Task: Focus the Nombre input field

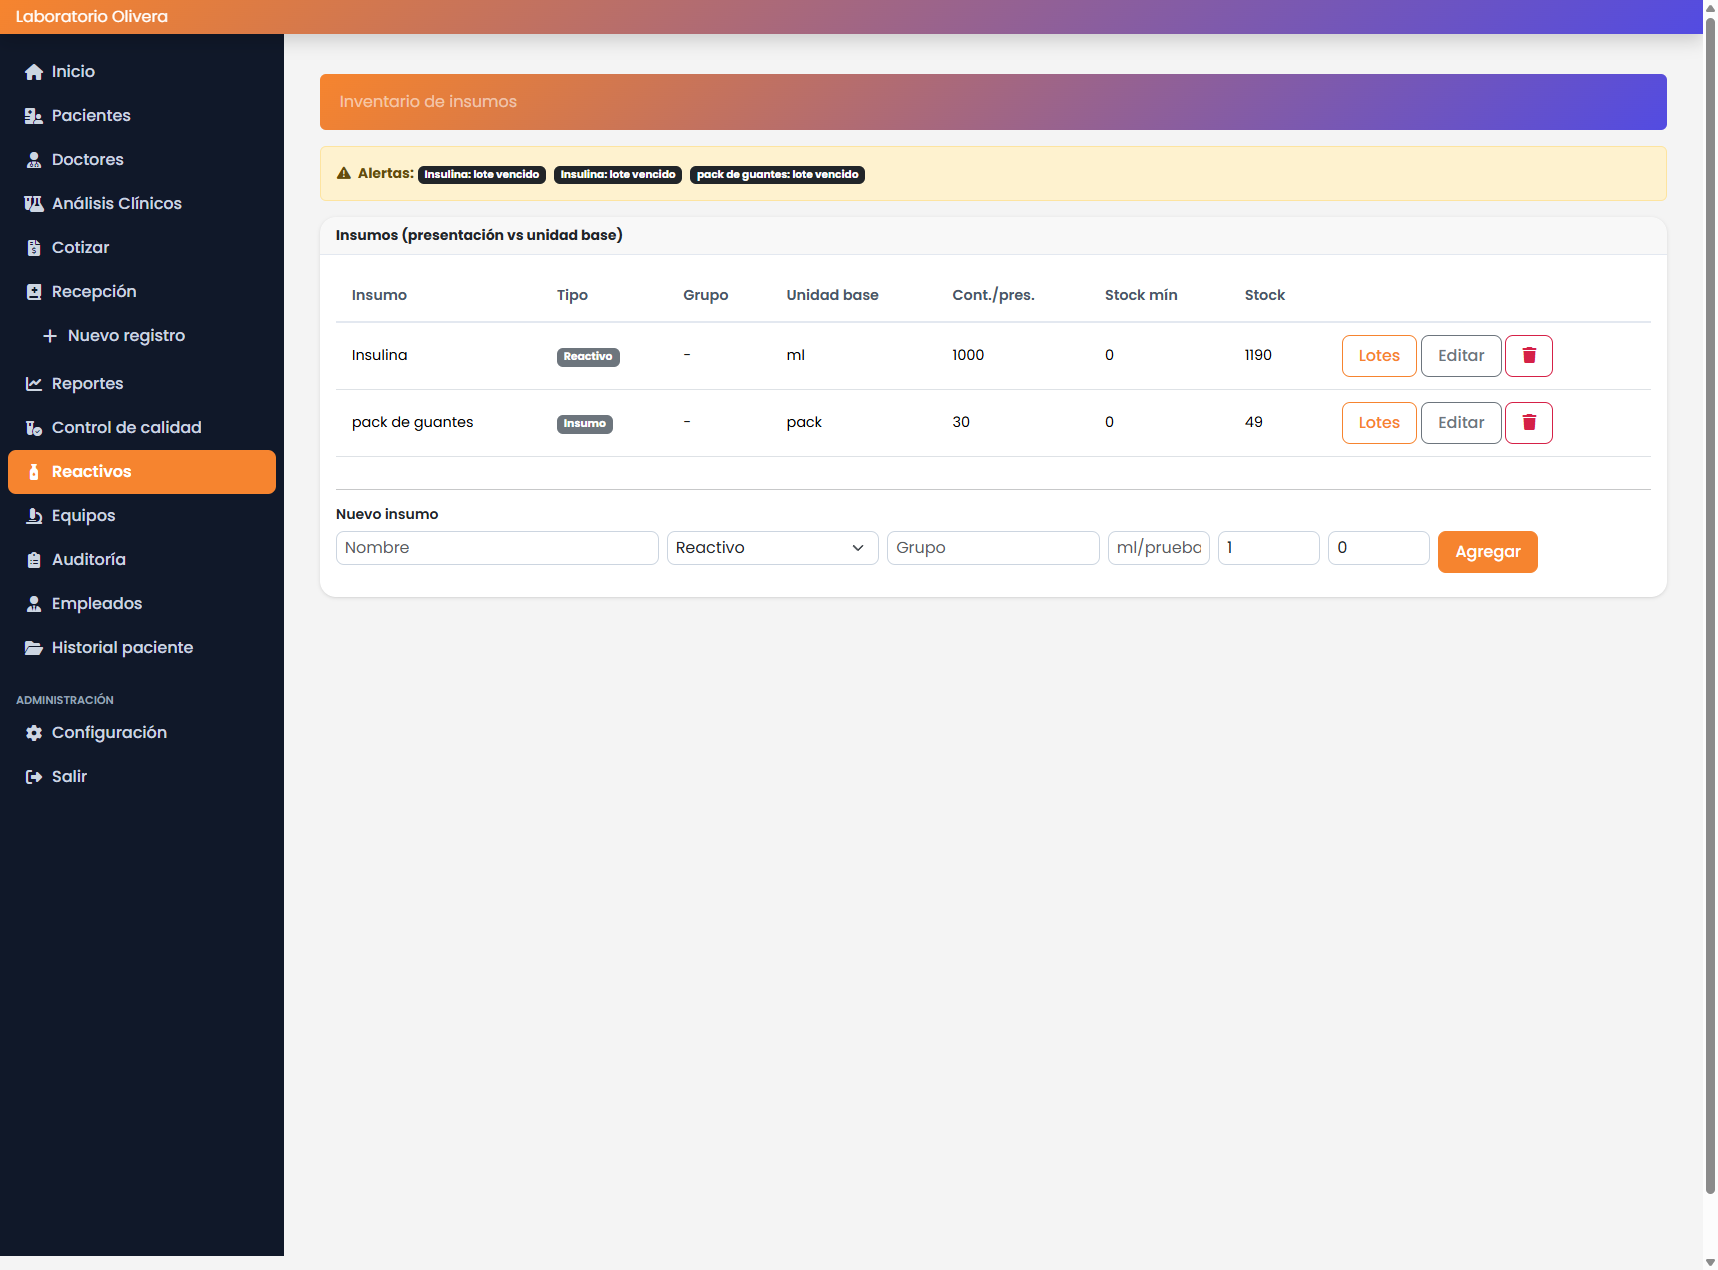Action: coord(497,548)
